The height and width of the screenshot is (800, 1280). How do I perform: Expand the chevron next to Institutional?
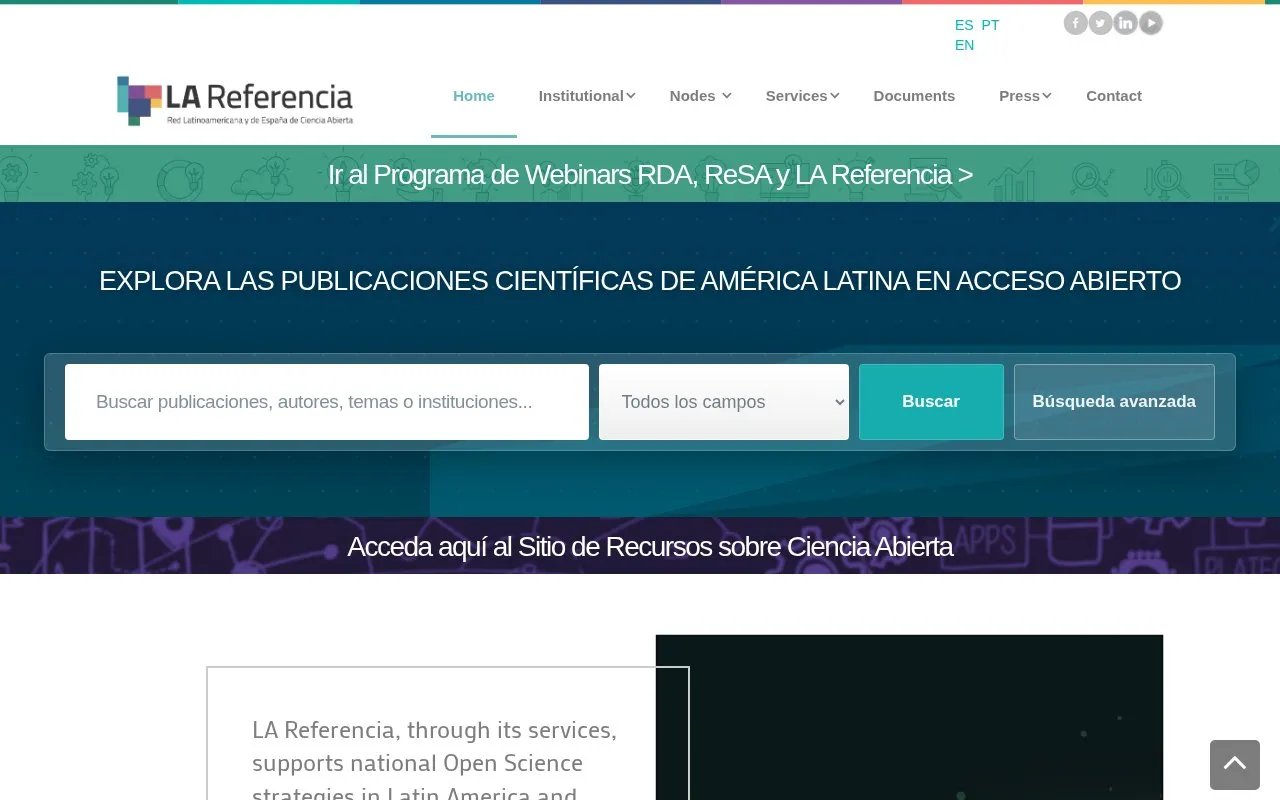[x=631, y=96]
